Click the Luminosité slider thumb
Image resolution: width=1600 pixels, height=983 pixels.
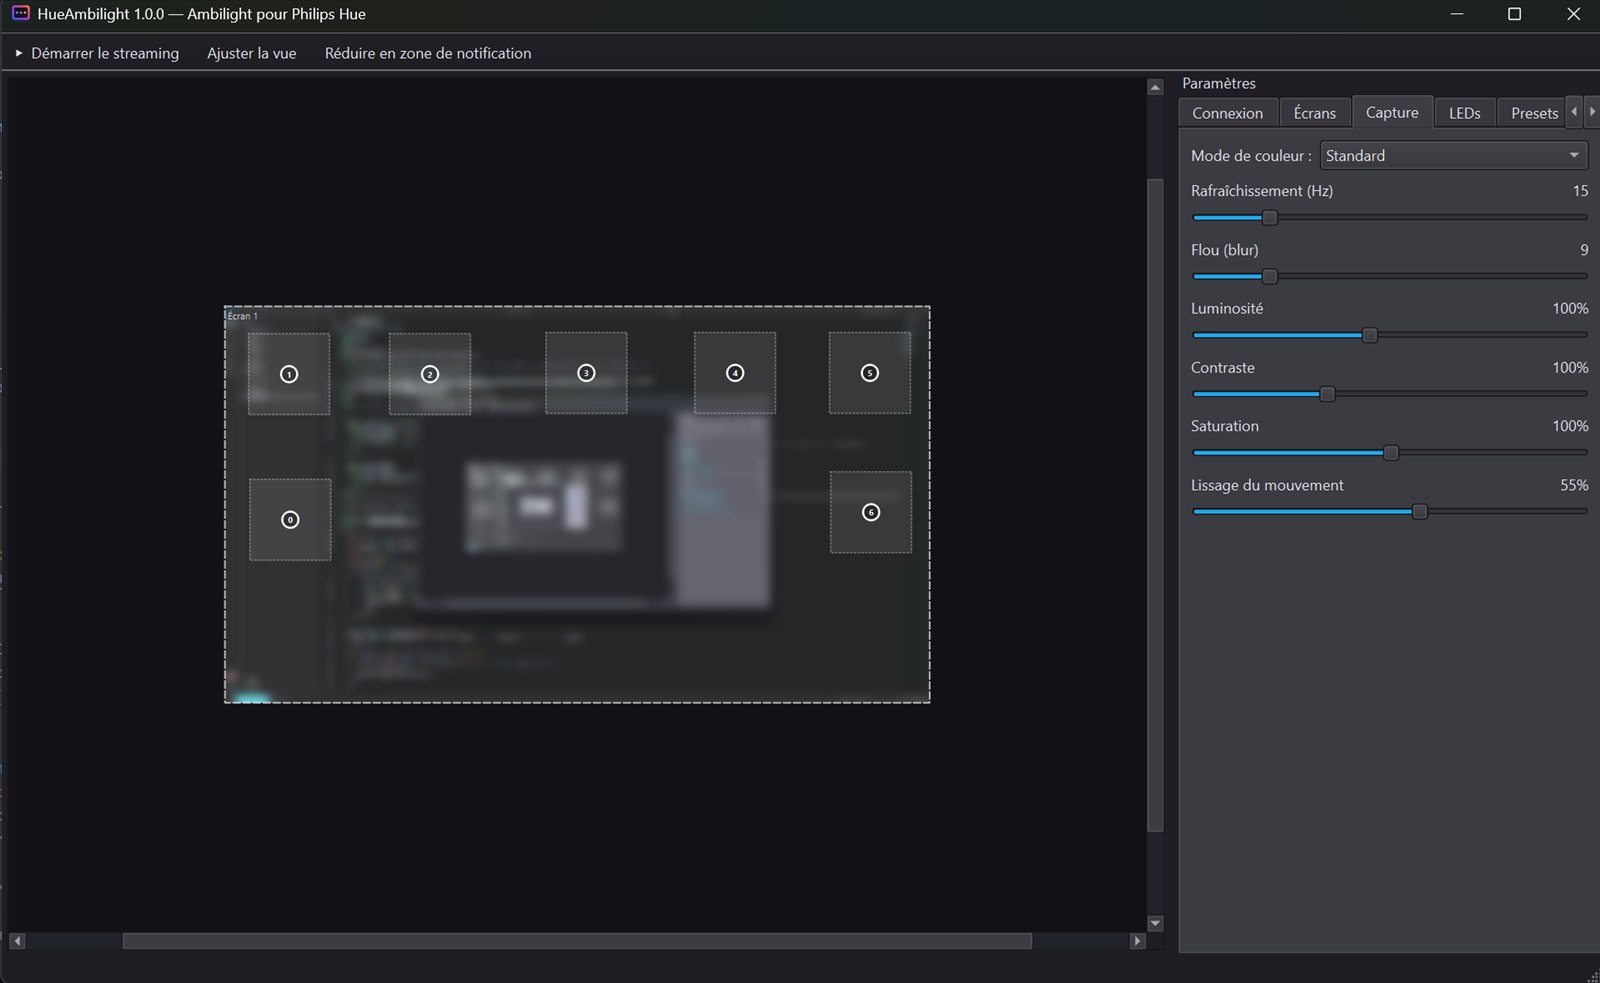(x=1370, y=335)
